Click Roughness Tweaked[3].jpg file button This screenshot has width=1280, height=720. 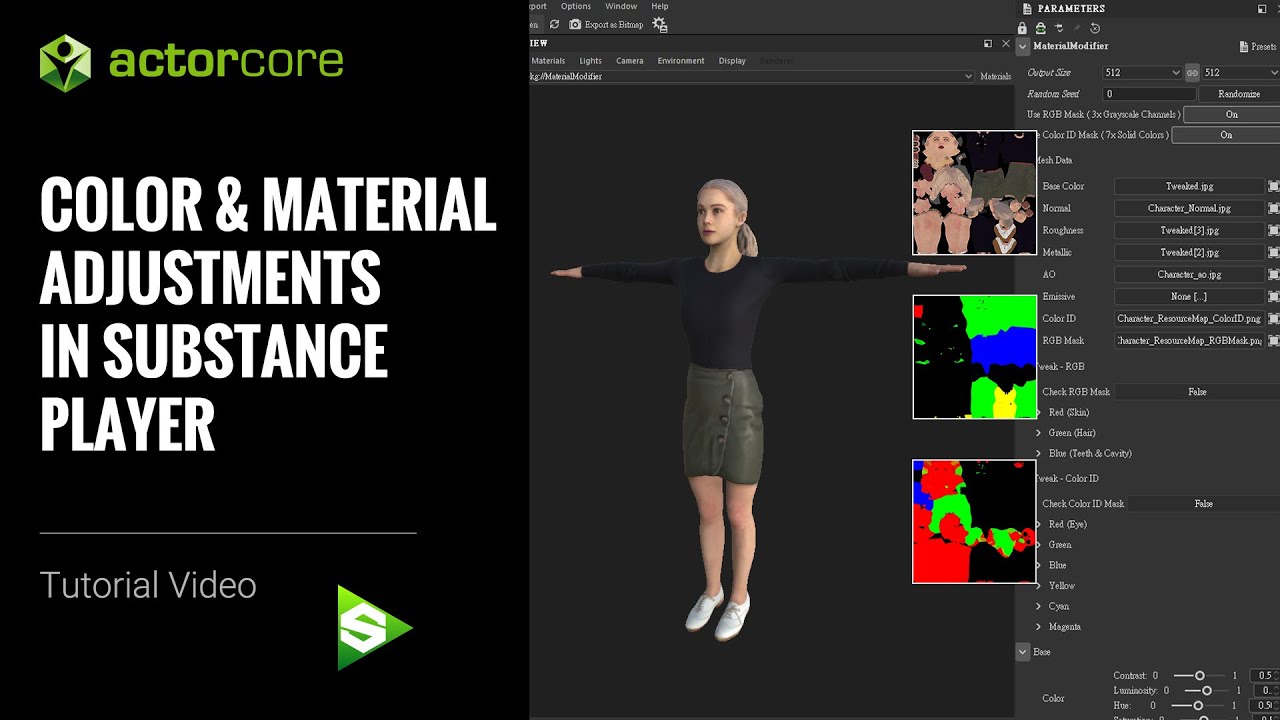(x=1189, y=230)
